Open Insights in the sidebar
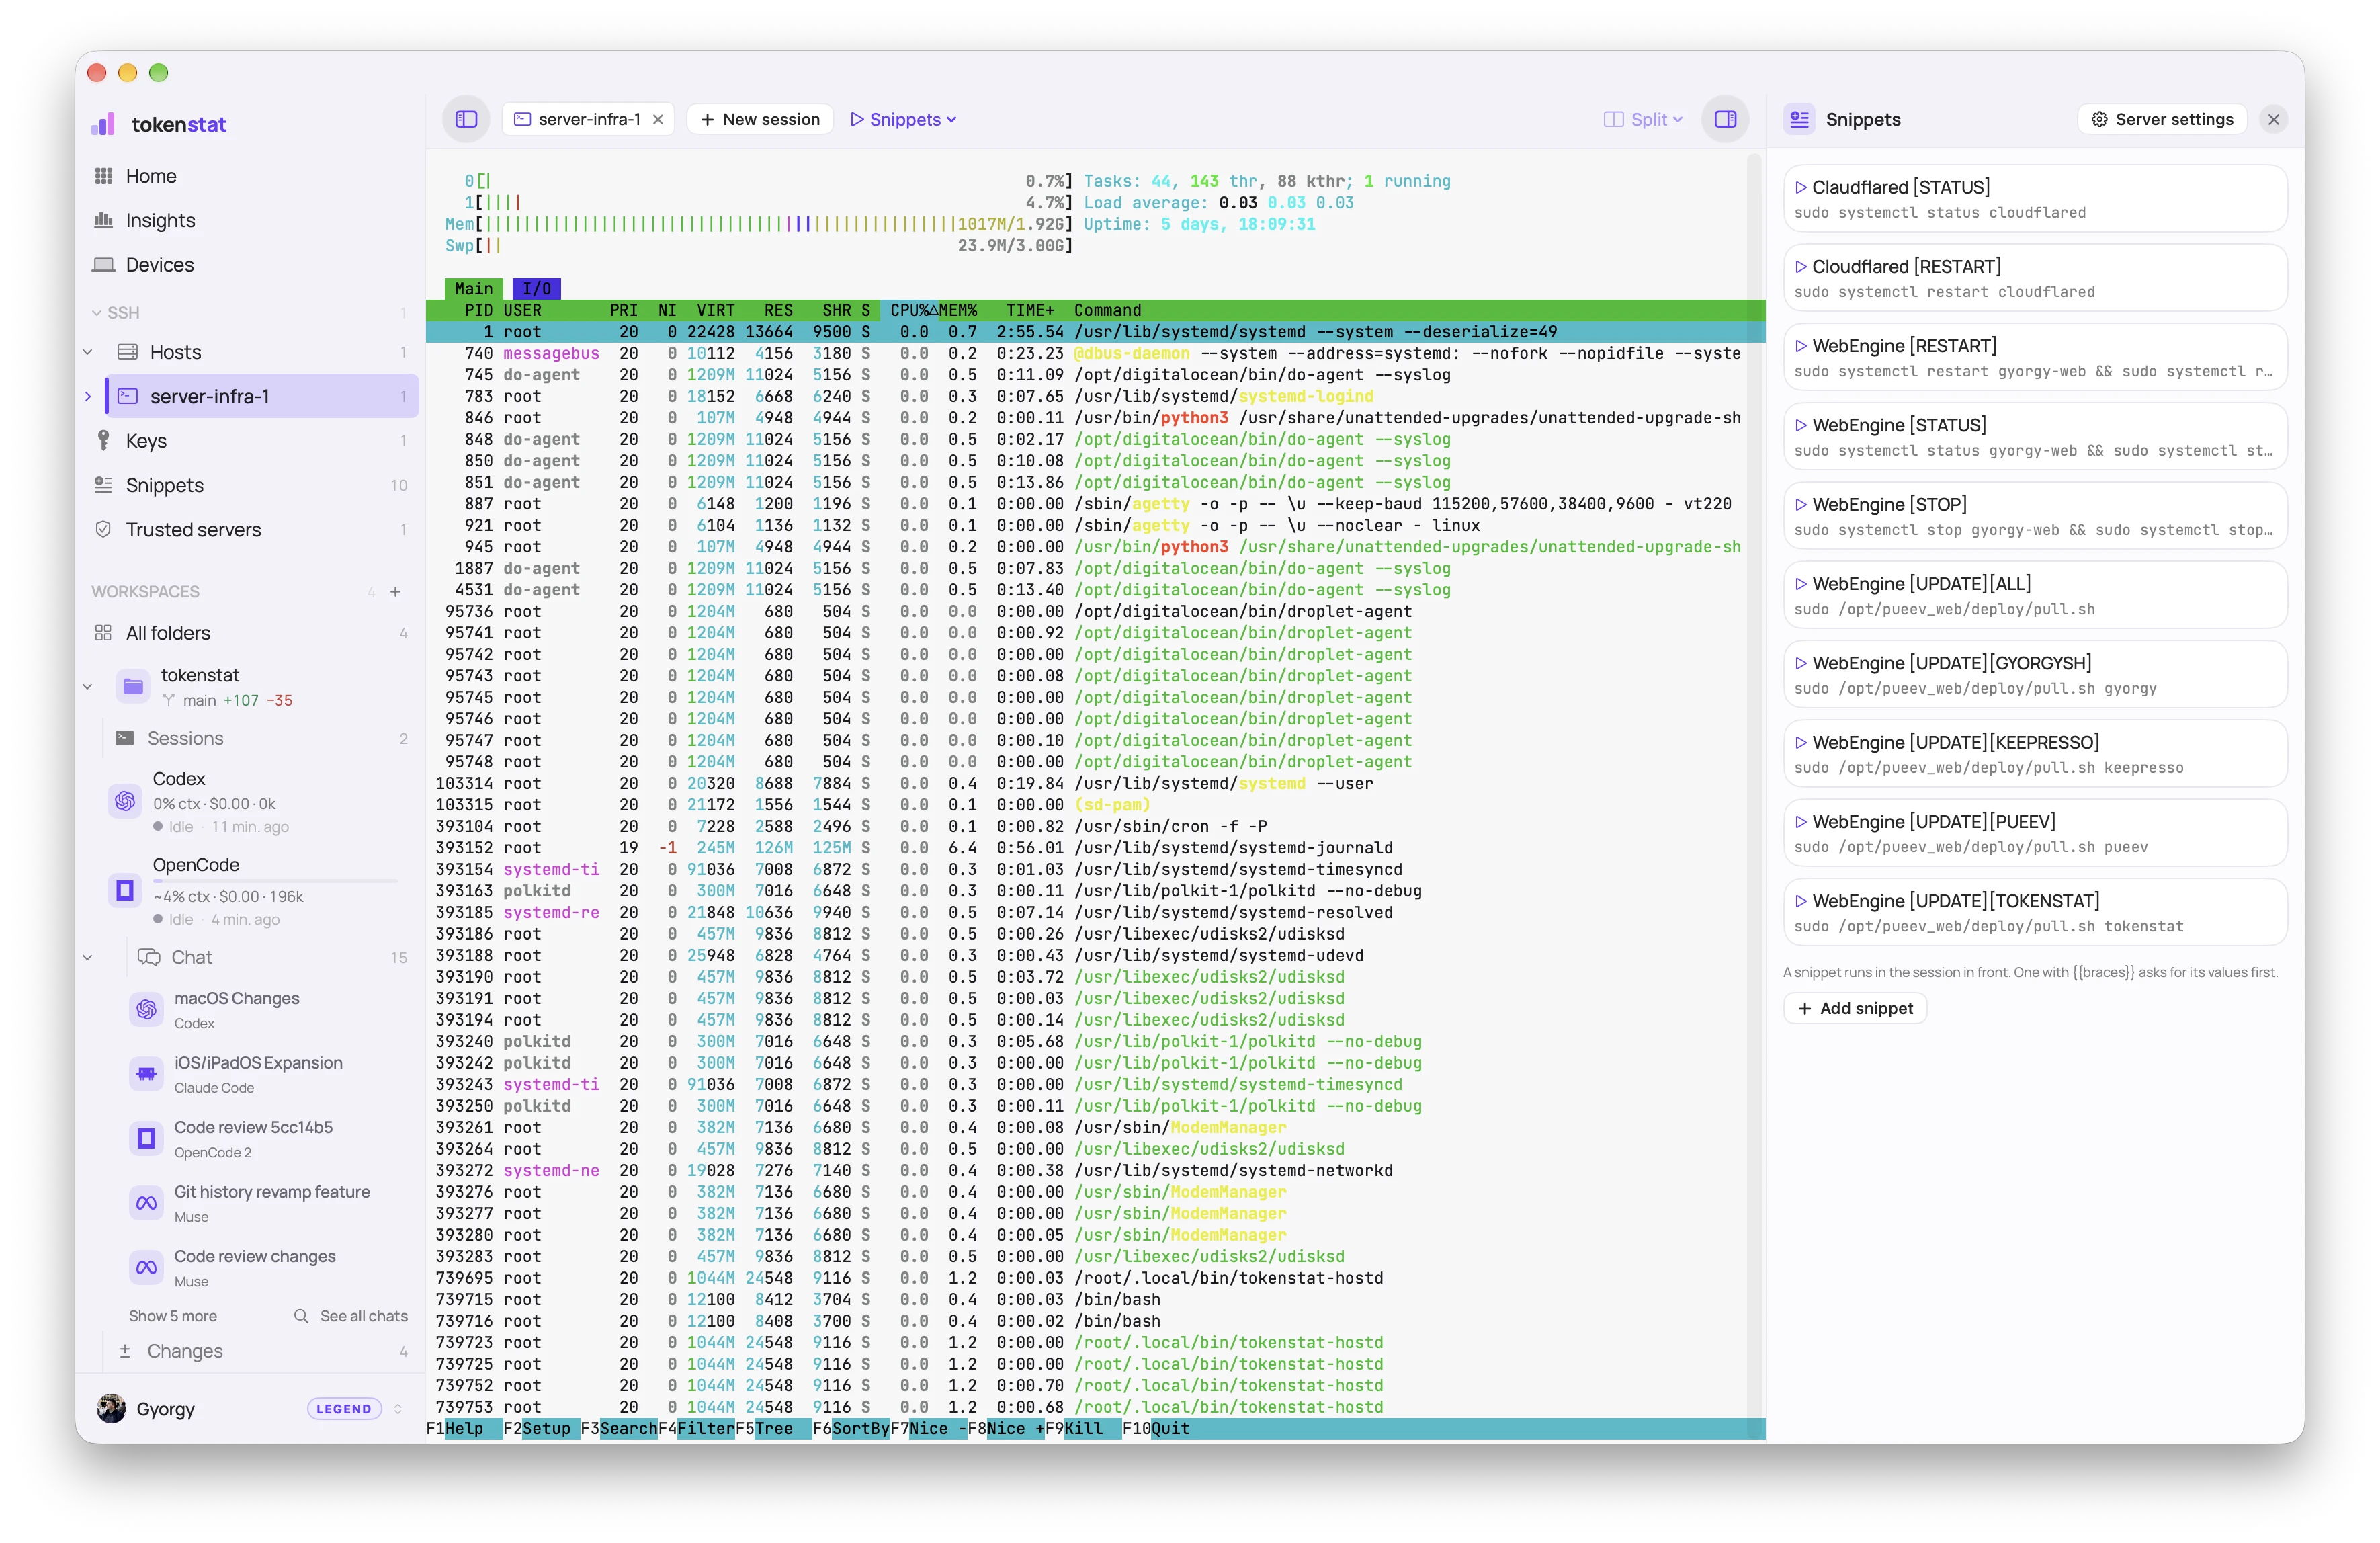 click(250, 220)
